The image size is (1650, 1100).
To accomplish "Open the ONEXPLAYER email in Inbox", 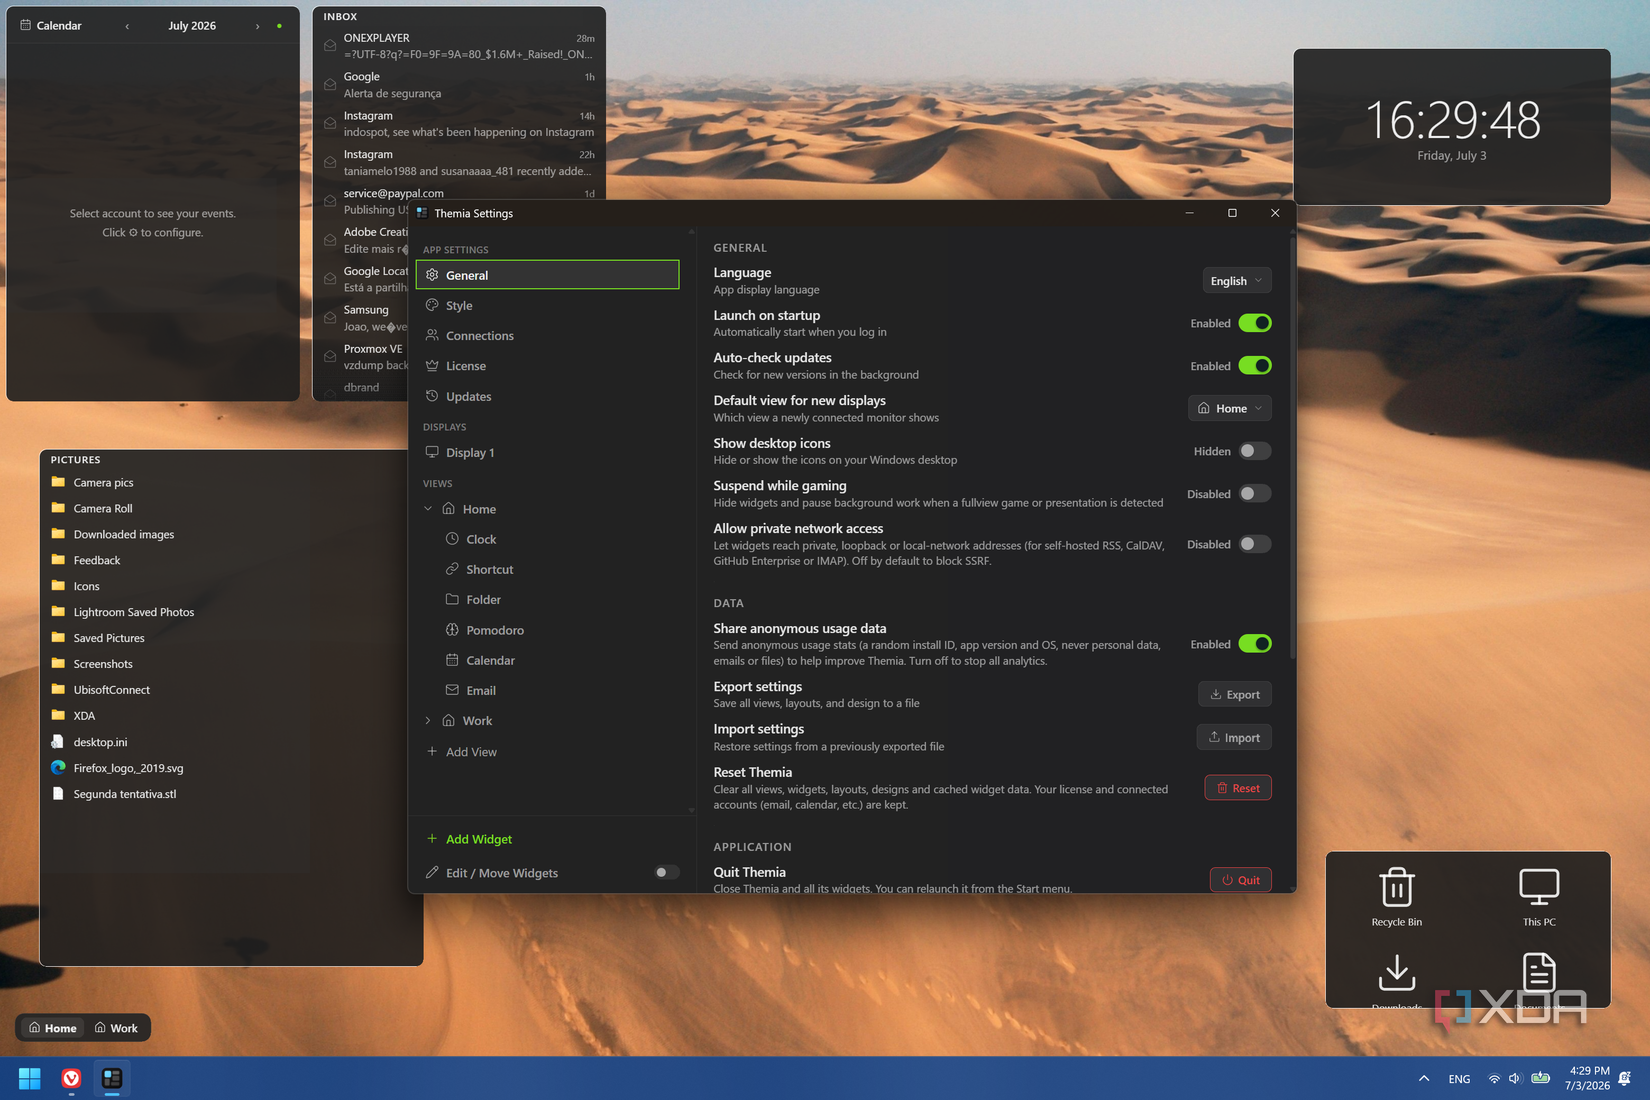I will [459, 46].
